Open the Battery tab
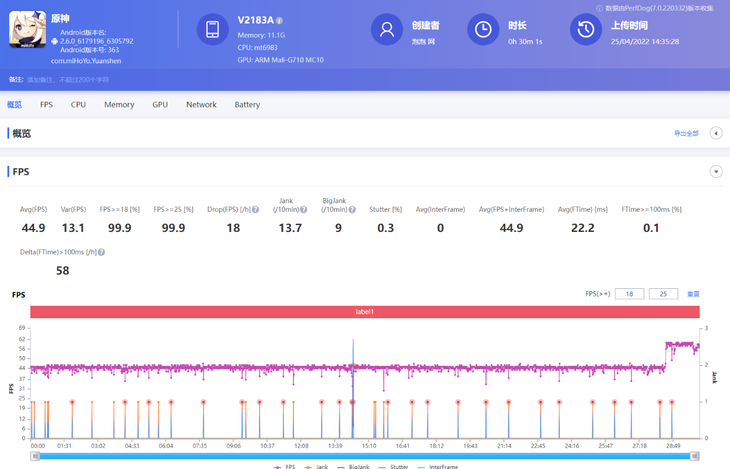Viewport: 730px width, 469px height. tap(247, 105)
